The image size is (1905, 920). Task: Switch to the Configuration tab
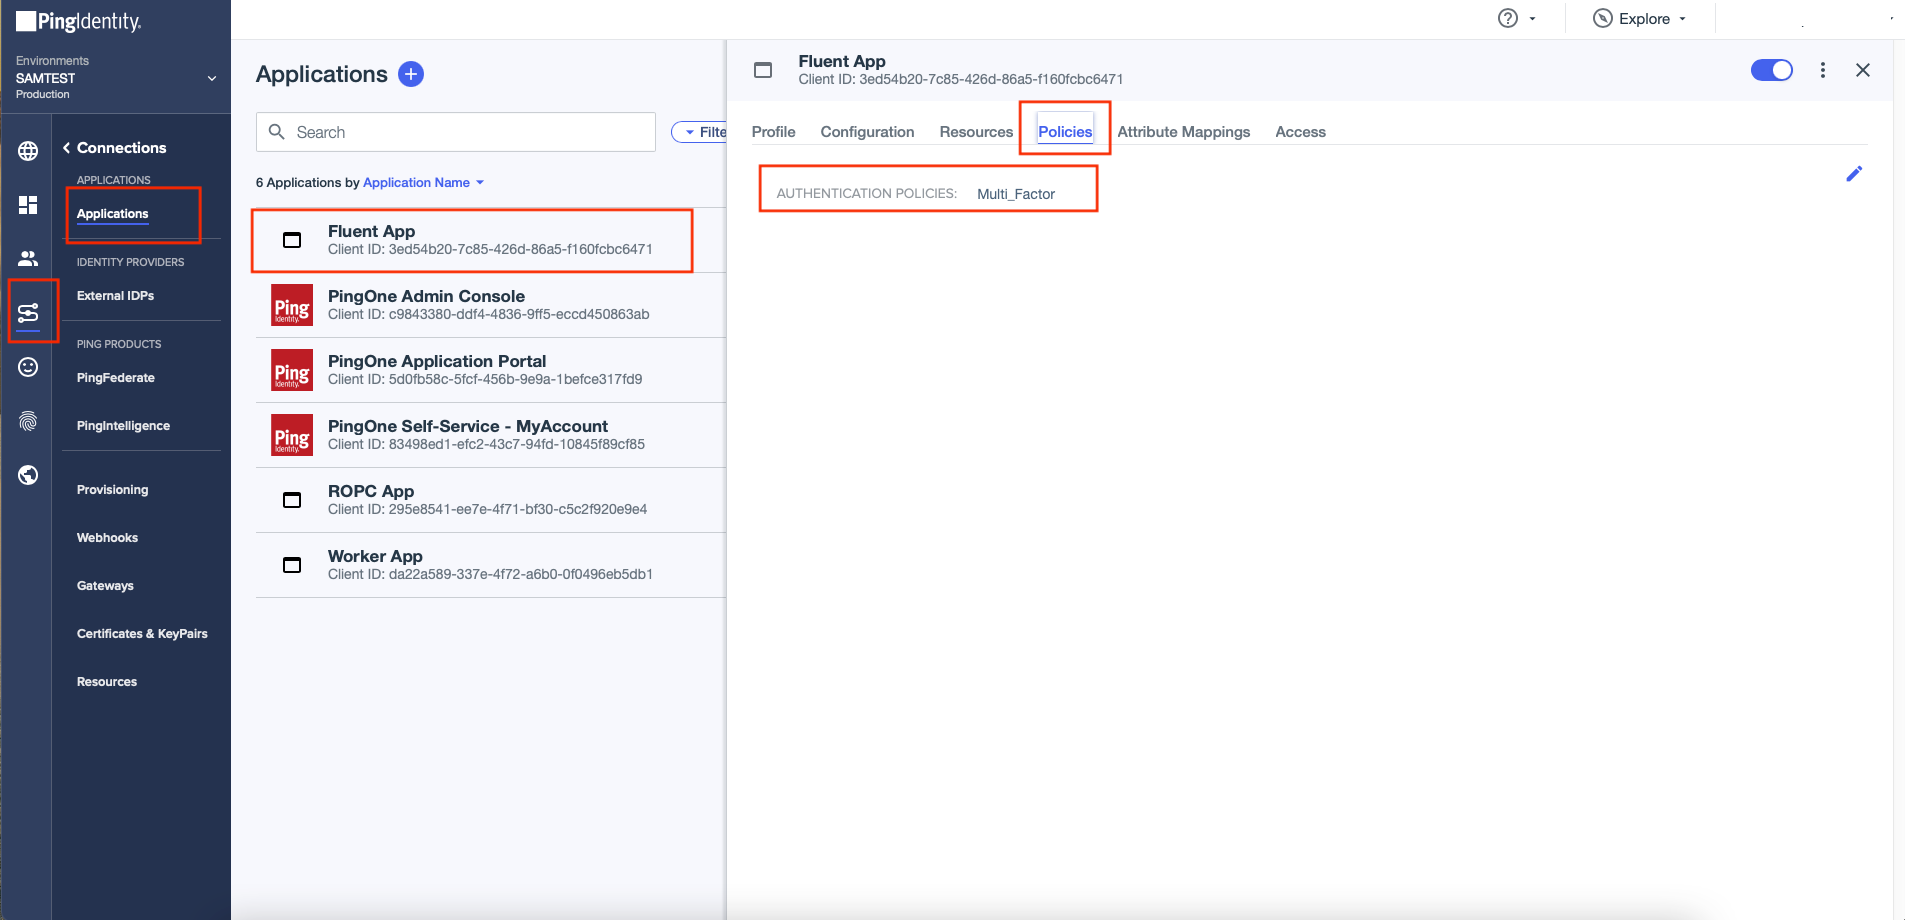(867, 132)
